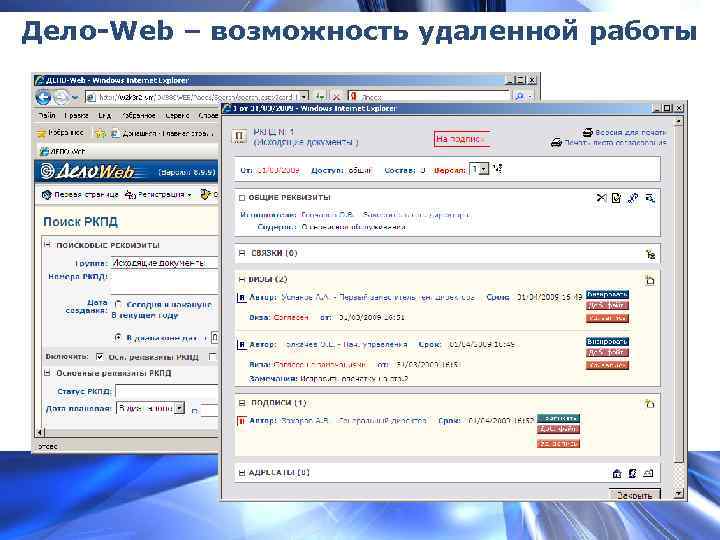The image size is (720, 540).
Task: Click the П document type icon near РКПД N 1
Action: click(239, 136)
